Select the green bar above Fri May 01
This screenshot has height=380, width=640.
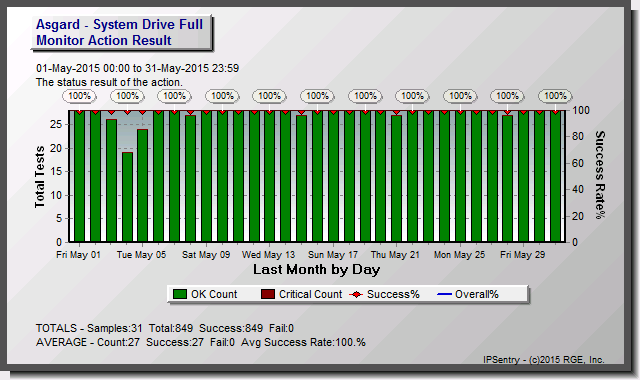point(80,176)
